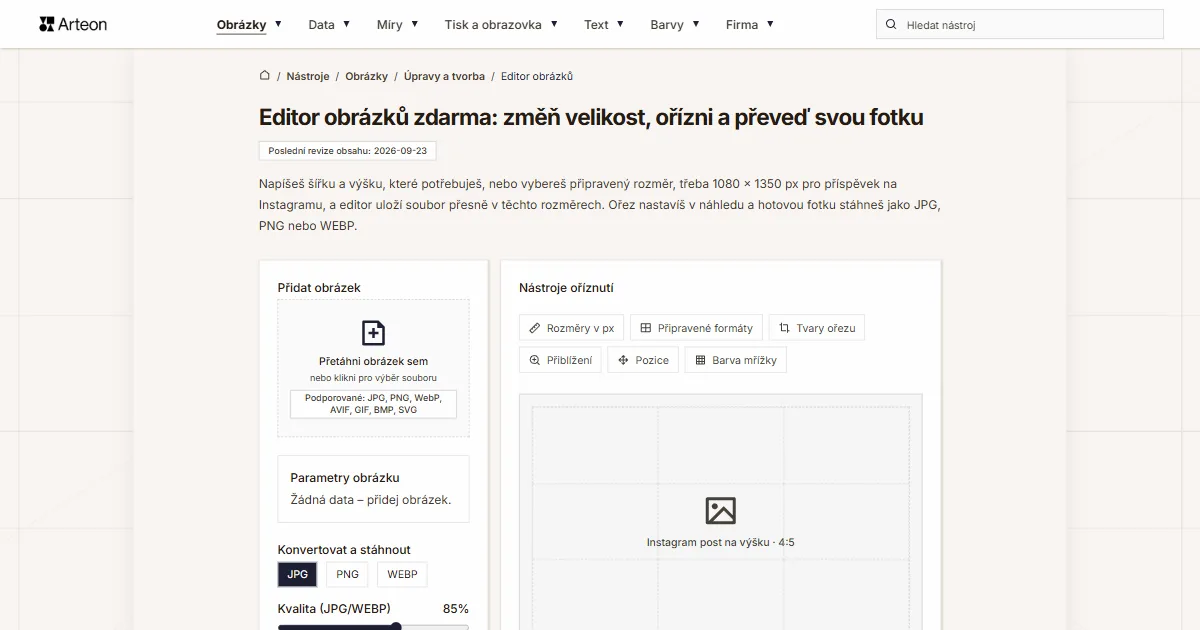Click the Žádná data – přidej obrázek text
The image size is (1200, 630).
click(371, 500)
